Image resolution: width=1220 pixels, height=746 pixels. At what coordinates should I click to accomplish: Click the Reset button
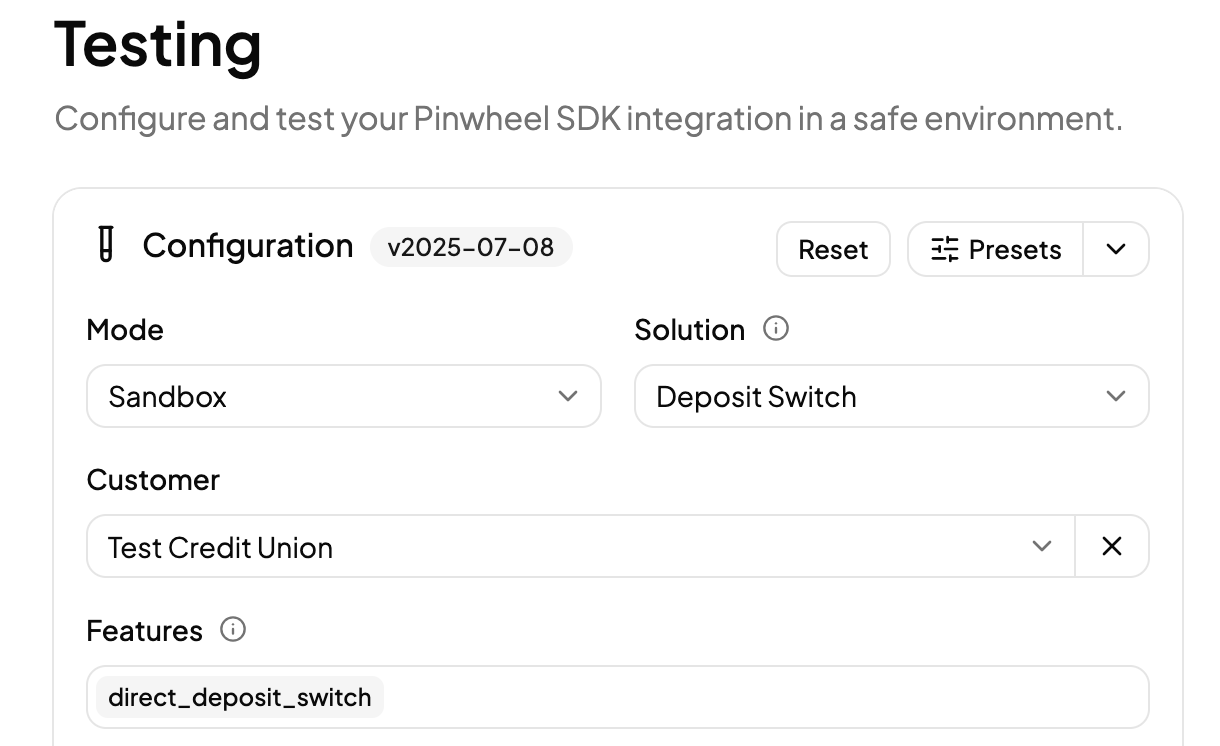pos(833,249)
